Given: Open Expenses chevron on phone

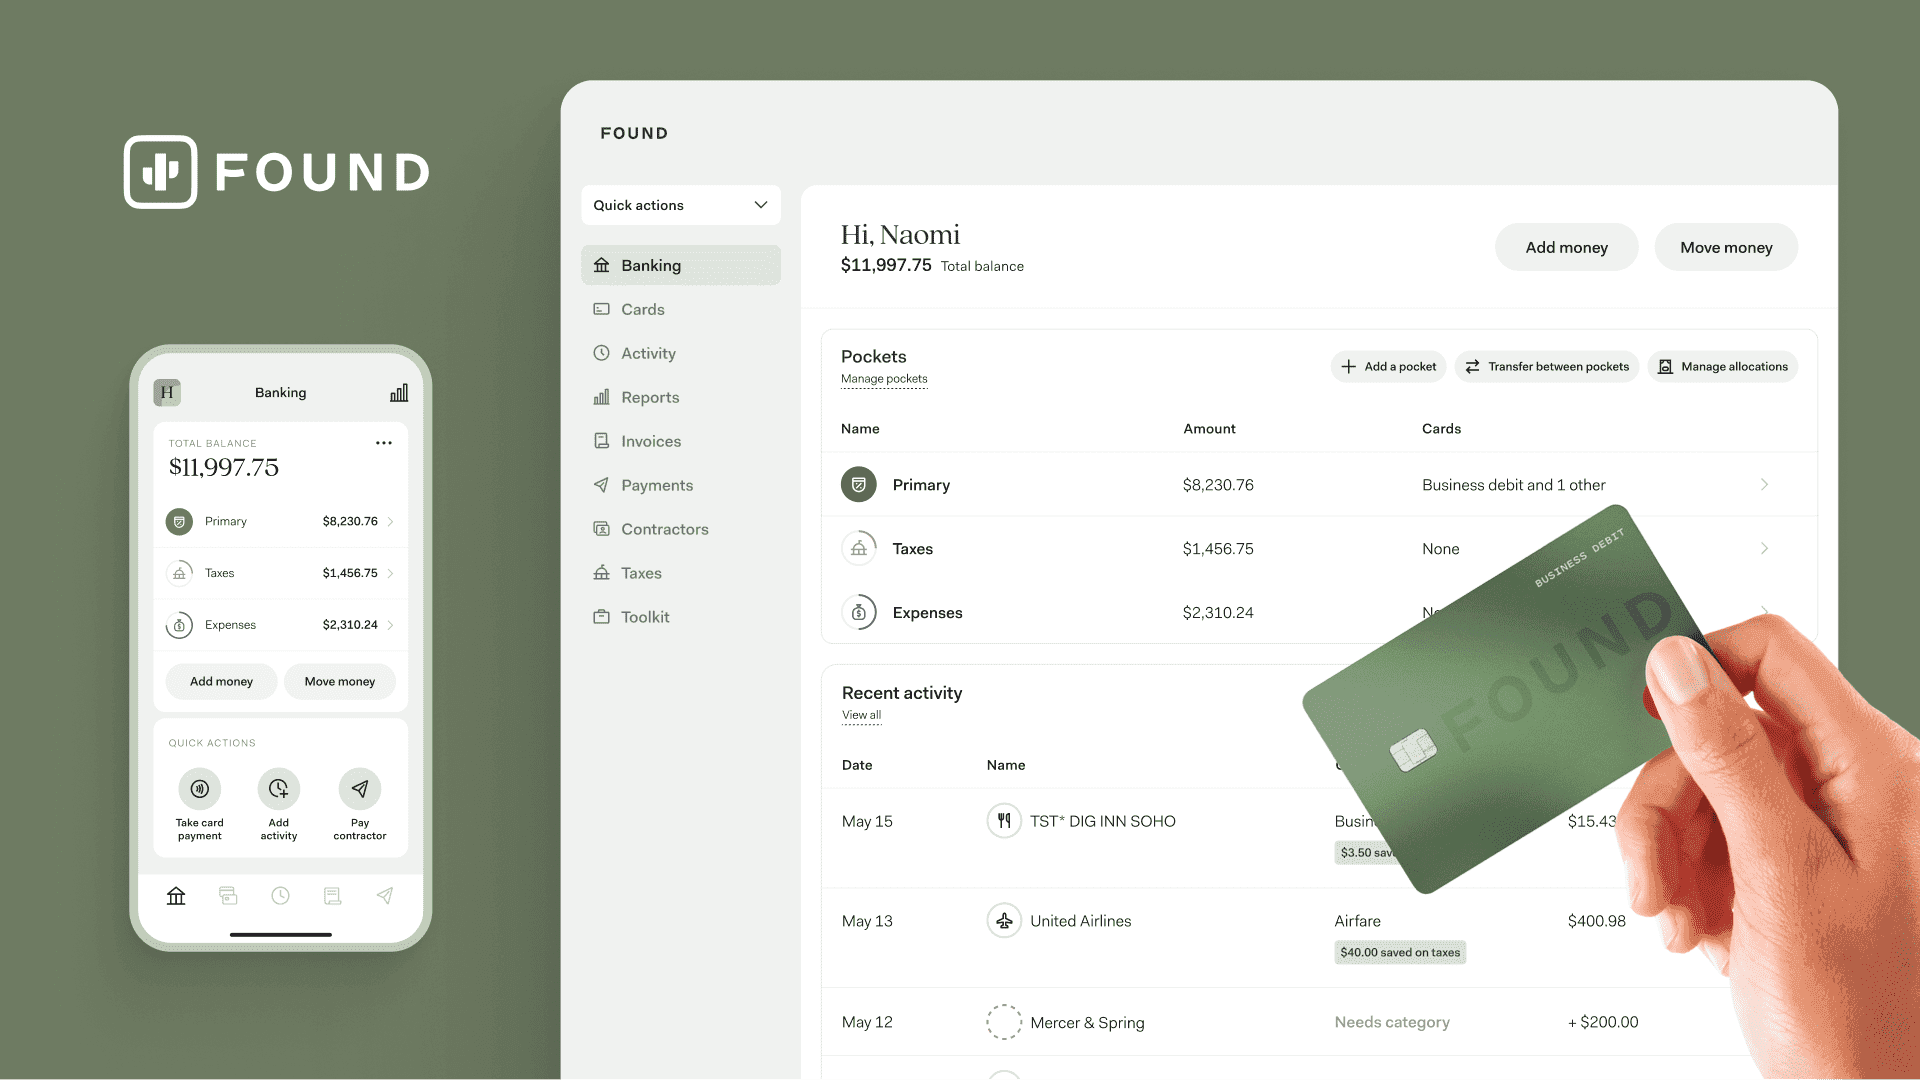Looking at the screenshot, I should pyautogui.click(x=390, y=625).
